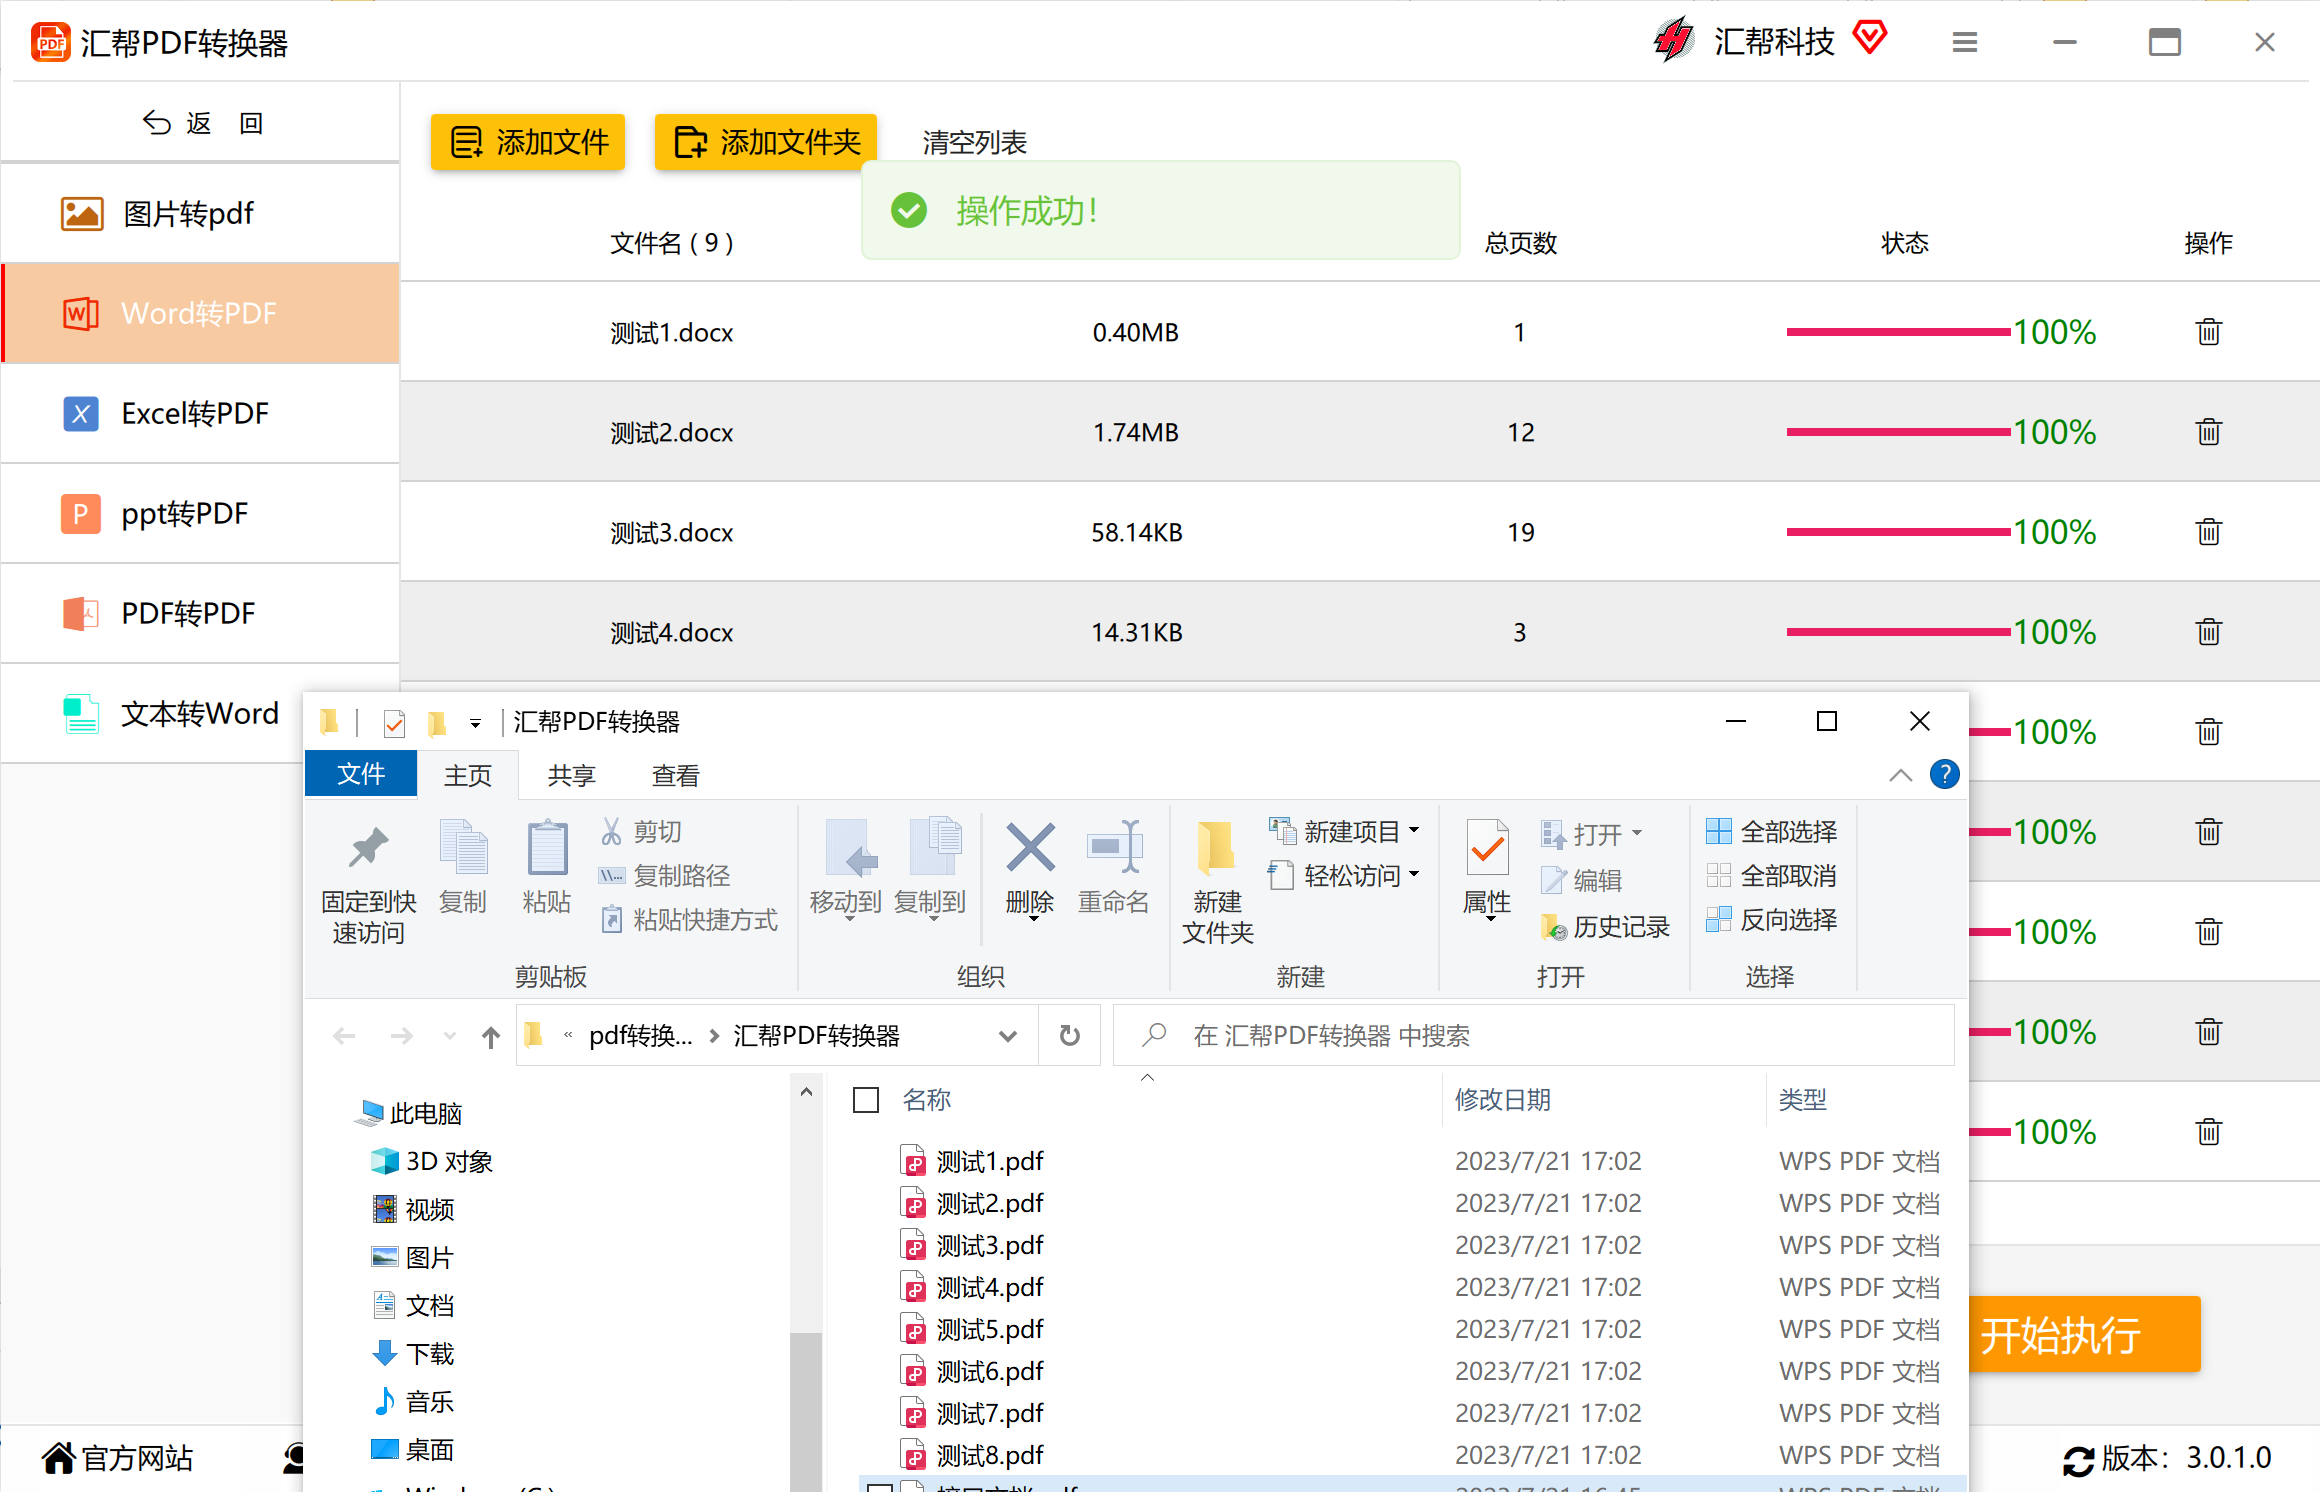
Task: Open the hamburger menu in the title bar
Action: tap(1964, 42)
